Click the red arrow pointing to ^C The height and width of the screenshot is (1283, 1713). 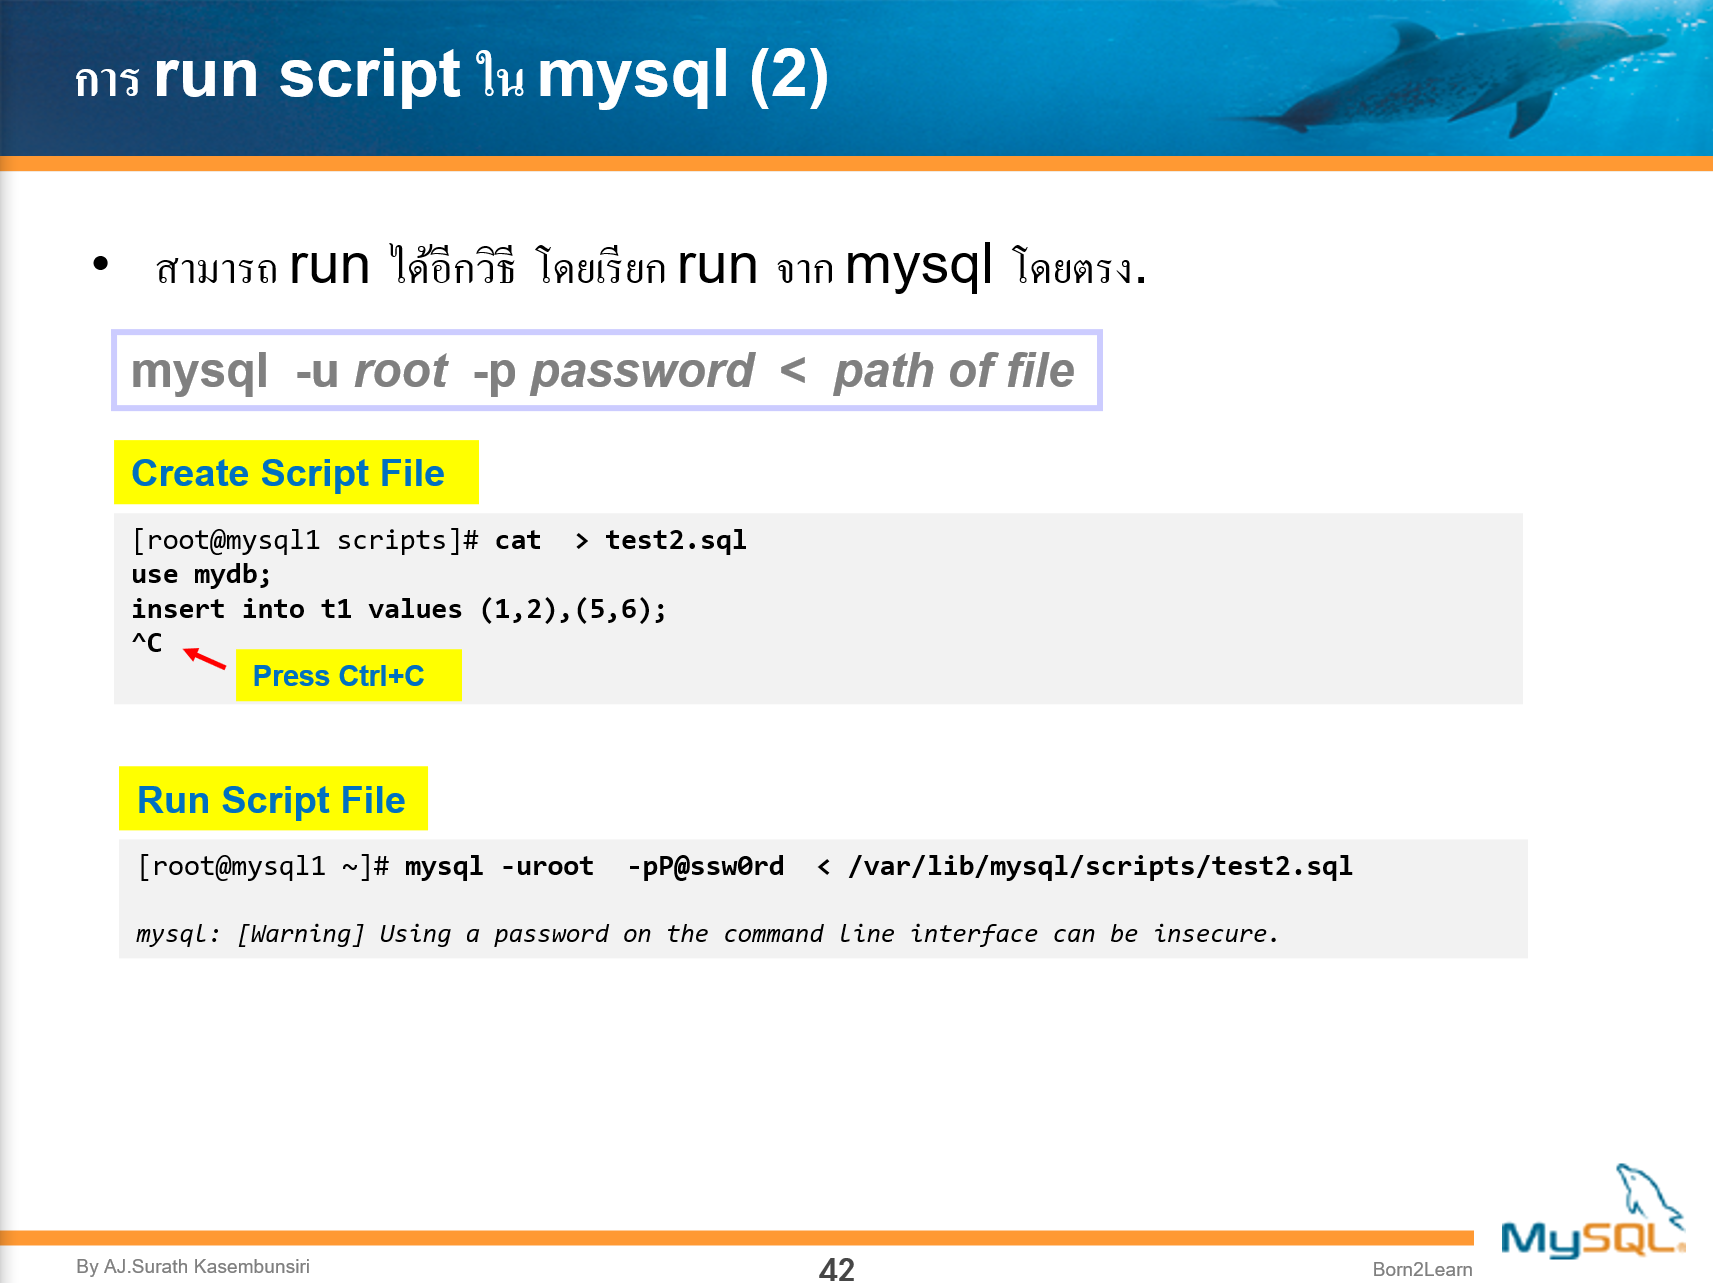pos(203,656)
